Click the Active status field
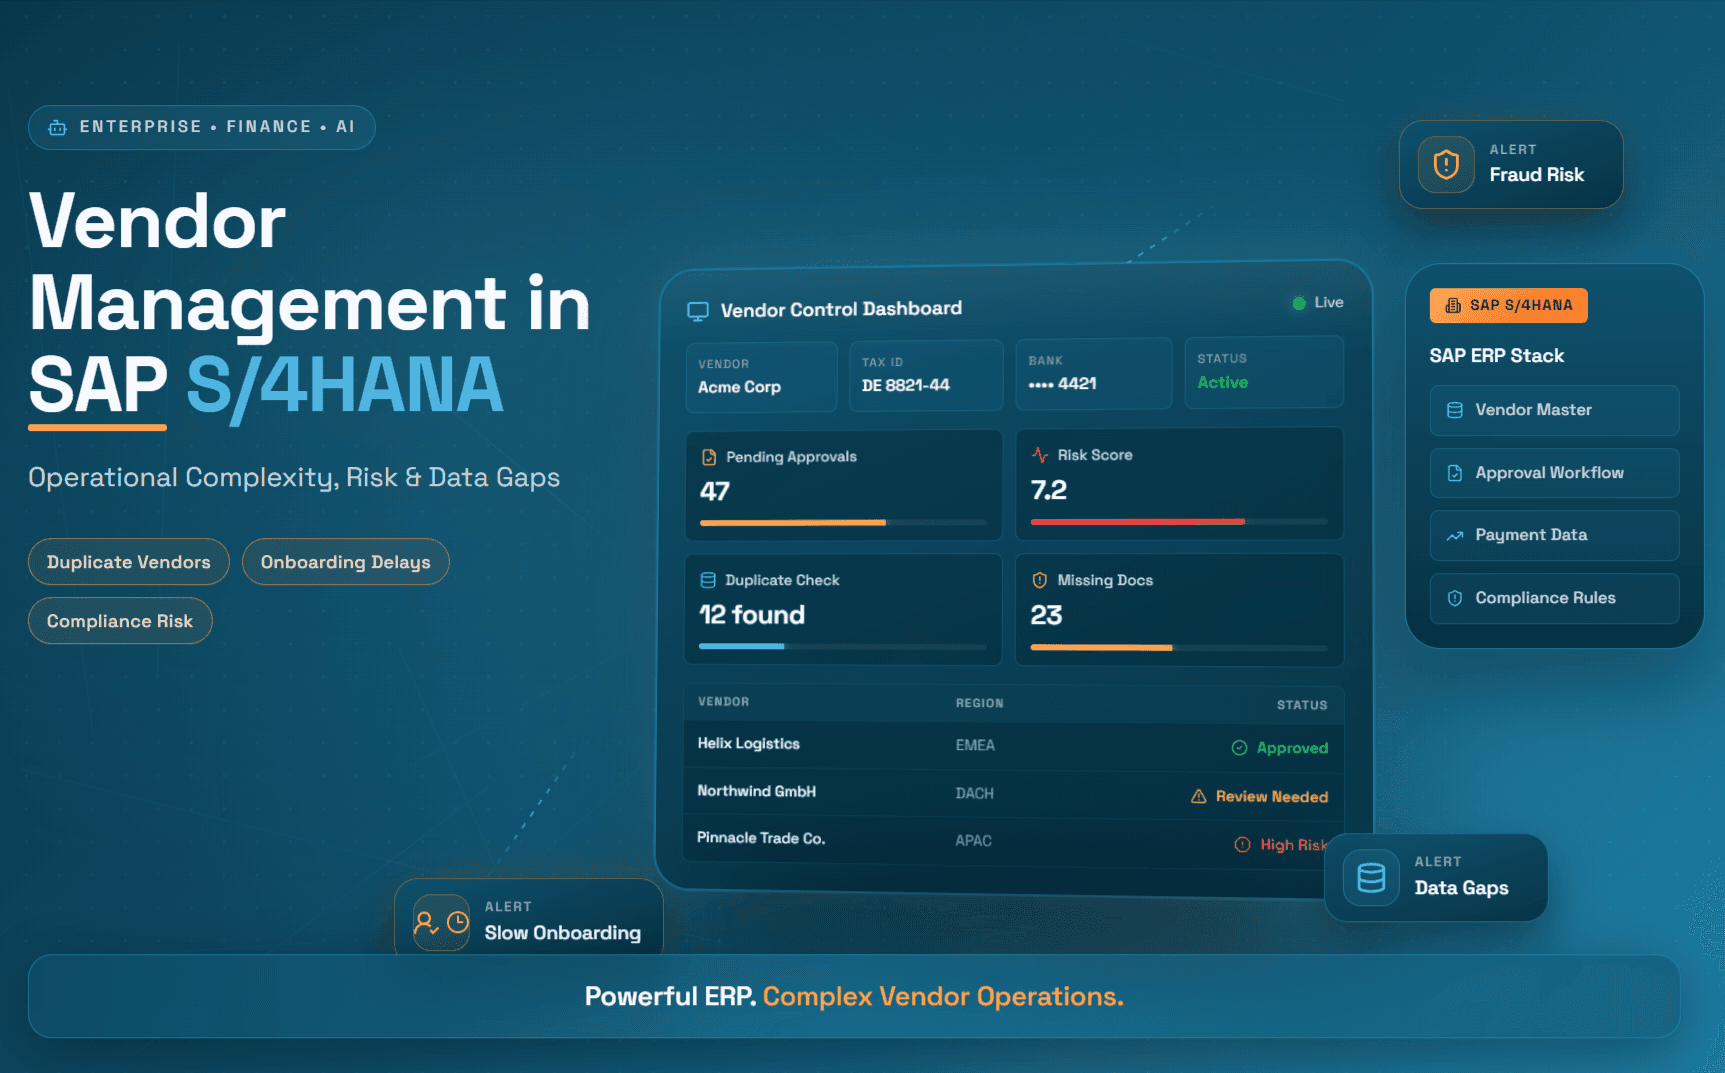Viewport: 1725px width, 1073px height. tap(1264, 372)
